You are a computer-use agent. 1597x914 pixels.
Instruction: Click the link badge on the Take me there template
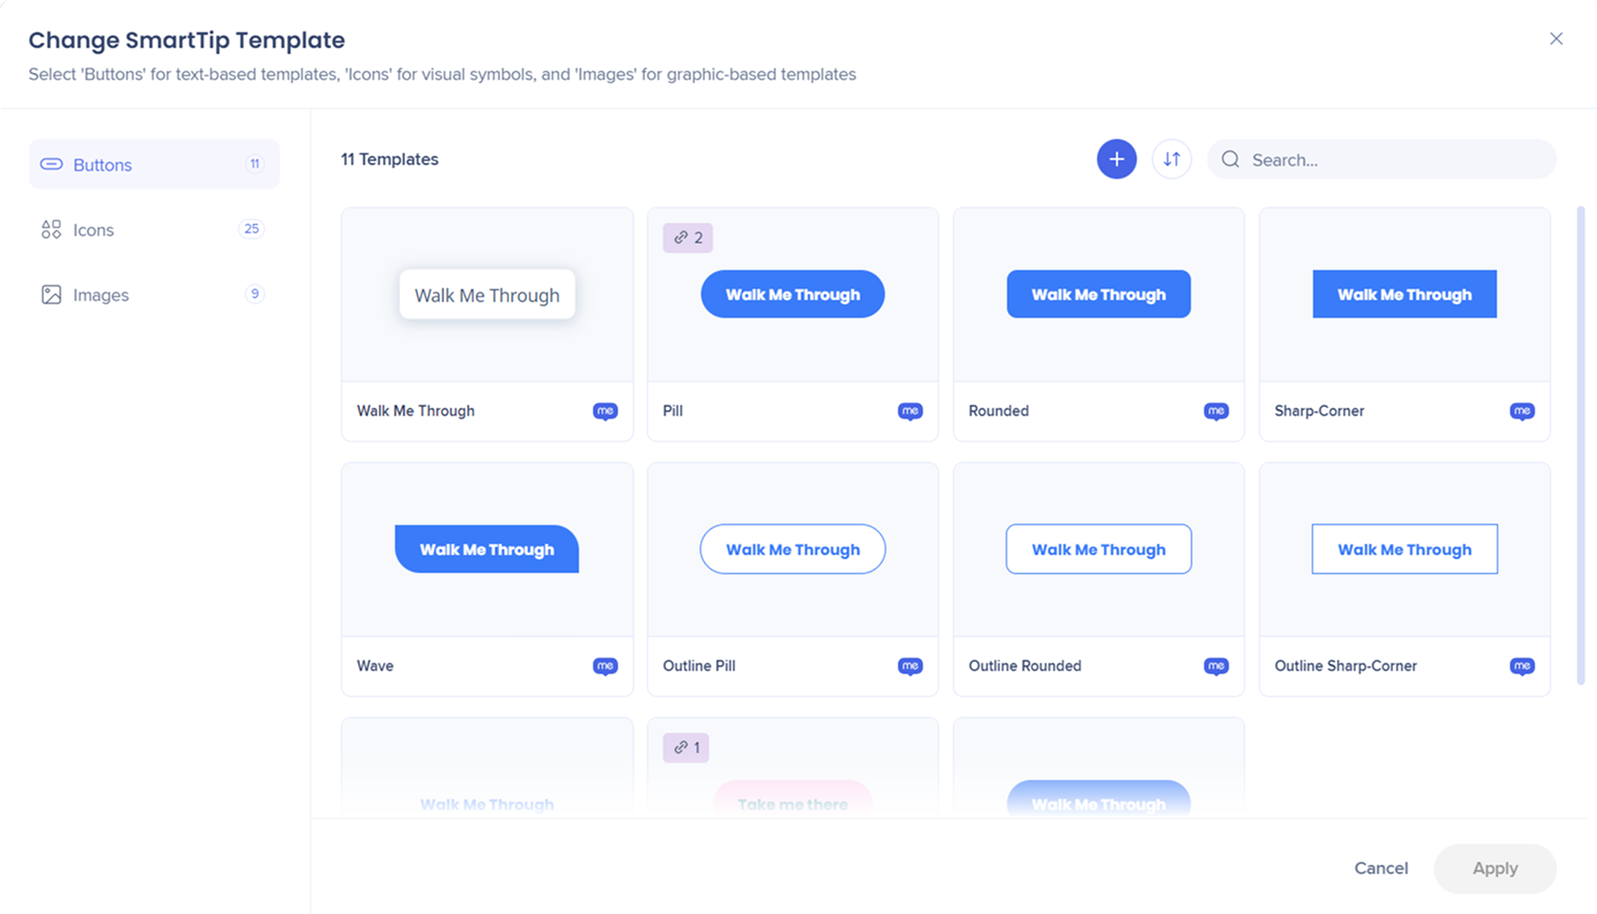click(686, 747)
